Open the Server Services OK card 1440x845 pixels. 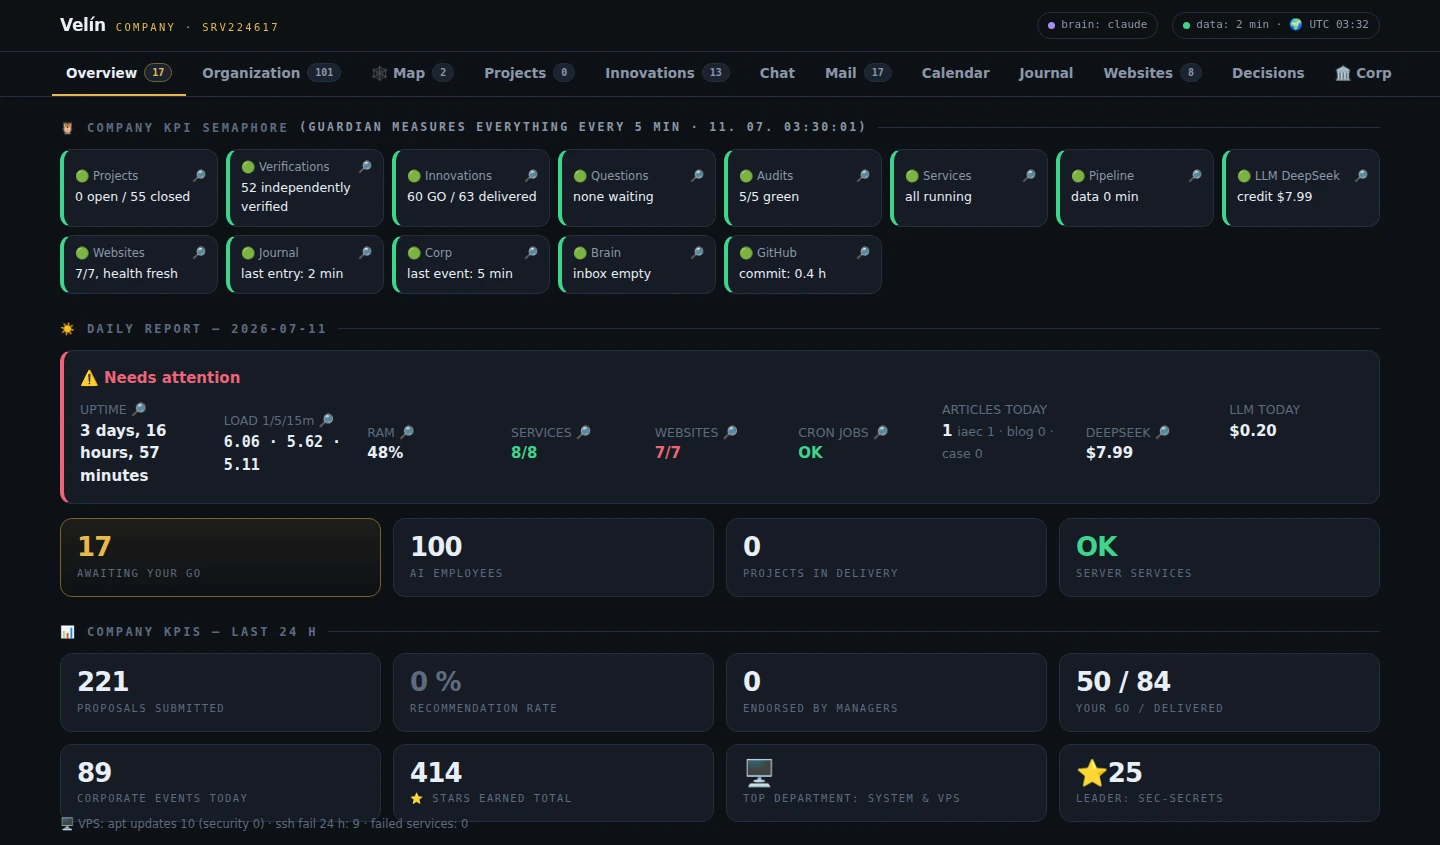[x=1219, y=557]
